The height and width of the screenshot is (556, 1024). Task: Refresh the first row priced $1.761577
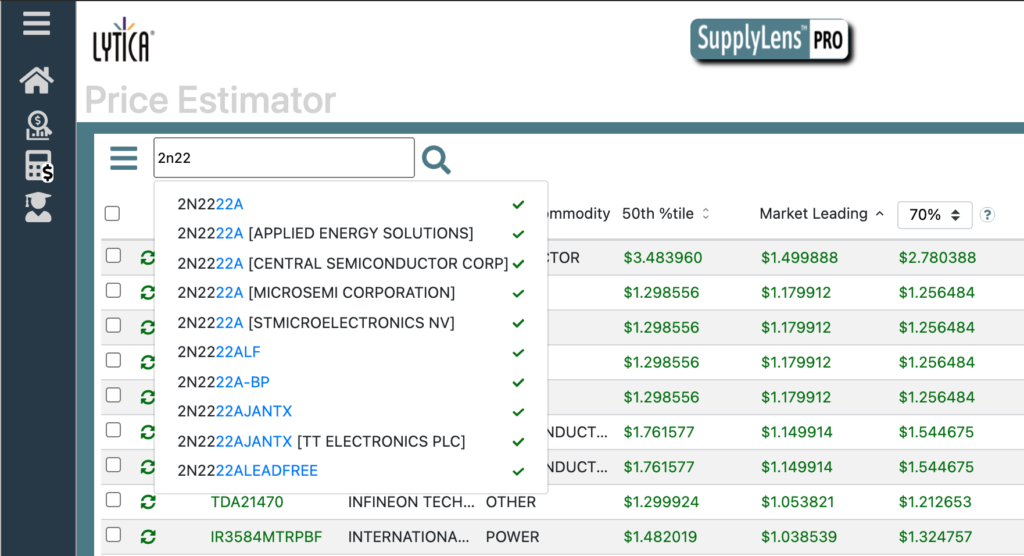pyautogui.click(x=148, y=432)
